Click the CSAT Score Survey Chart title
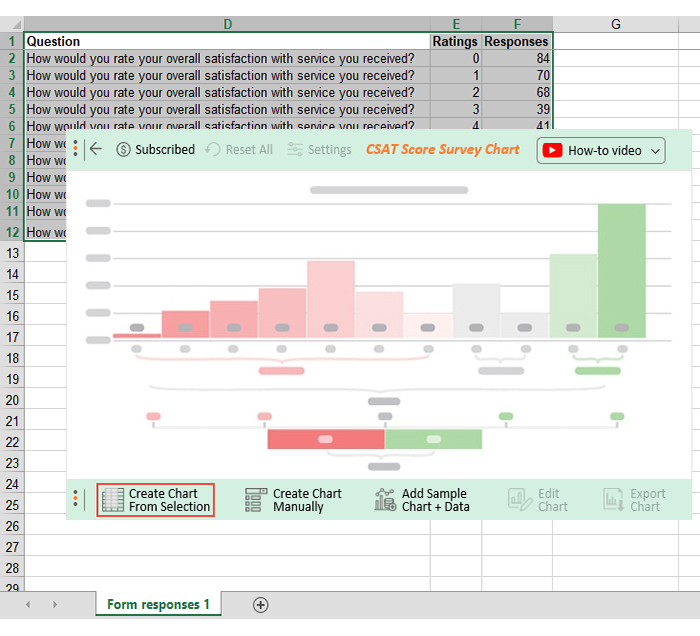Screen dimensions: 700x636 [x=442, y=150]
